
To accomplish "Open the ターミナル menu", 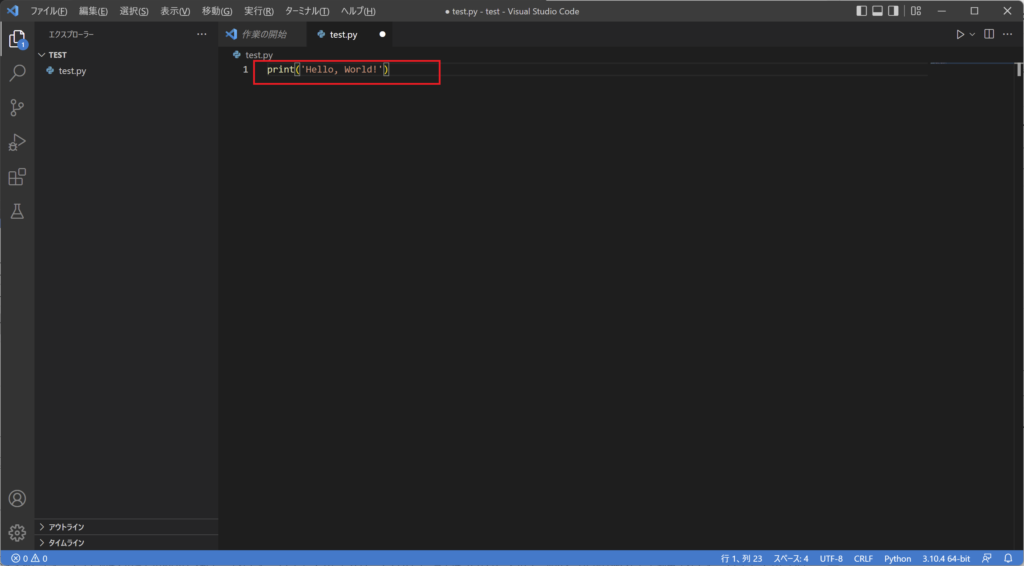I will (307, 11).
